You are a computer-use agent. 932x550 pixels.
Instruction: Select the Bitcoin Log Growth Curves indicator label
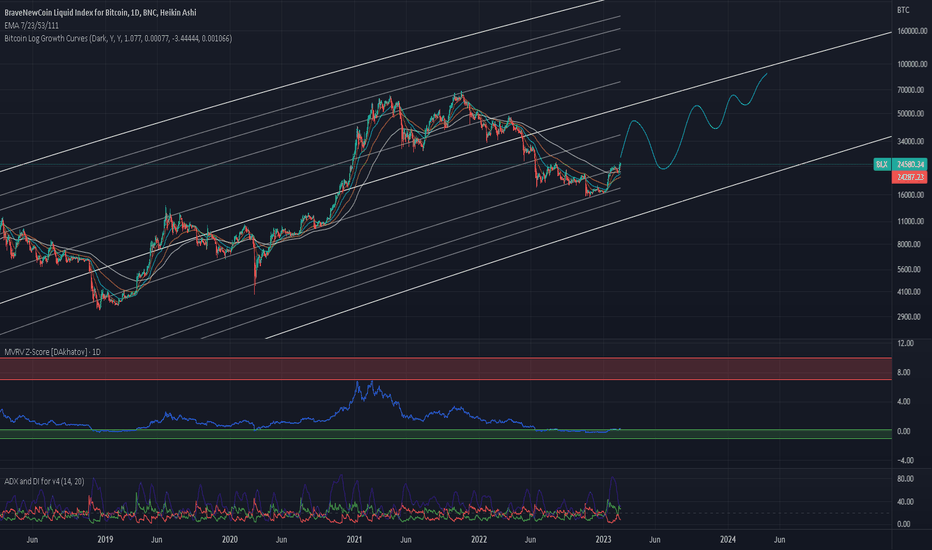click(118, 39)
